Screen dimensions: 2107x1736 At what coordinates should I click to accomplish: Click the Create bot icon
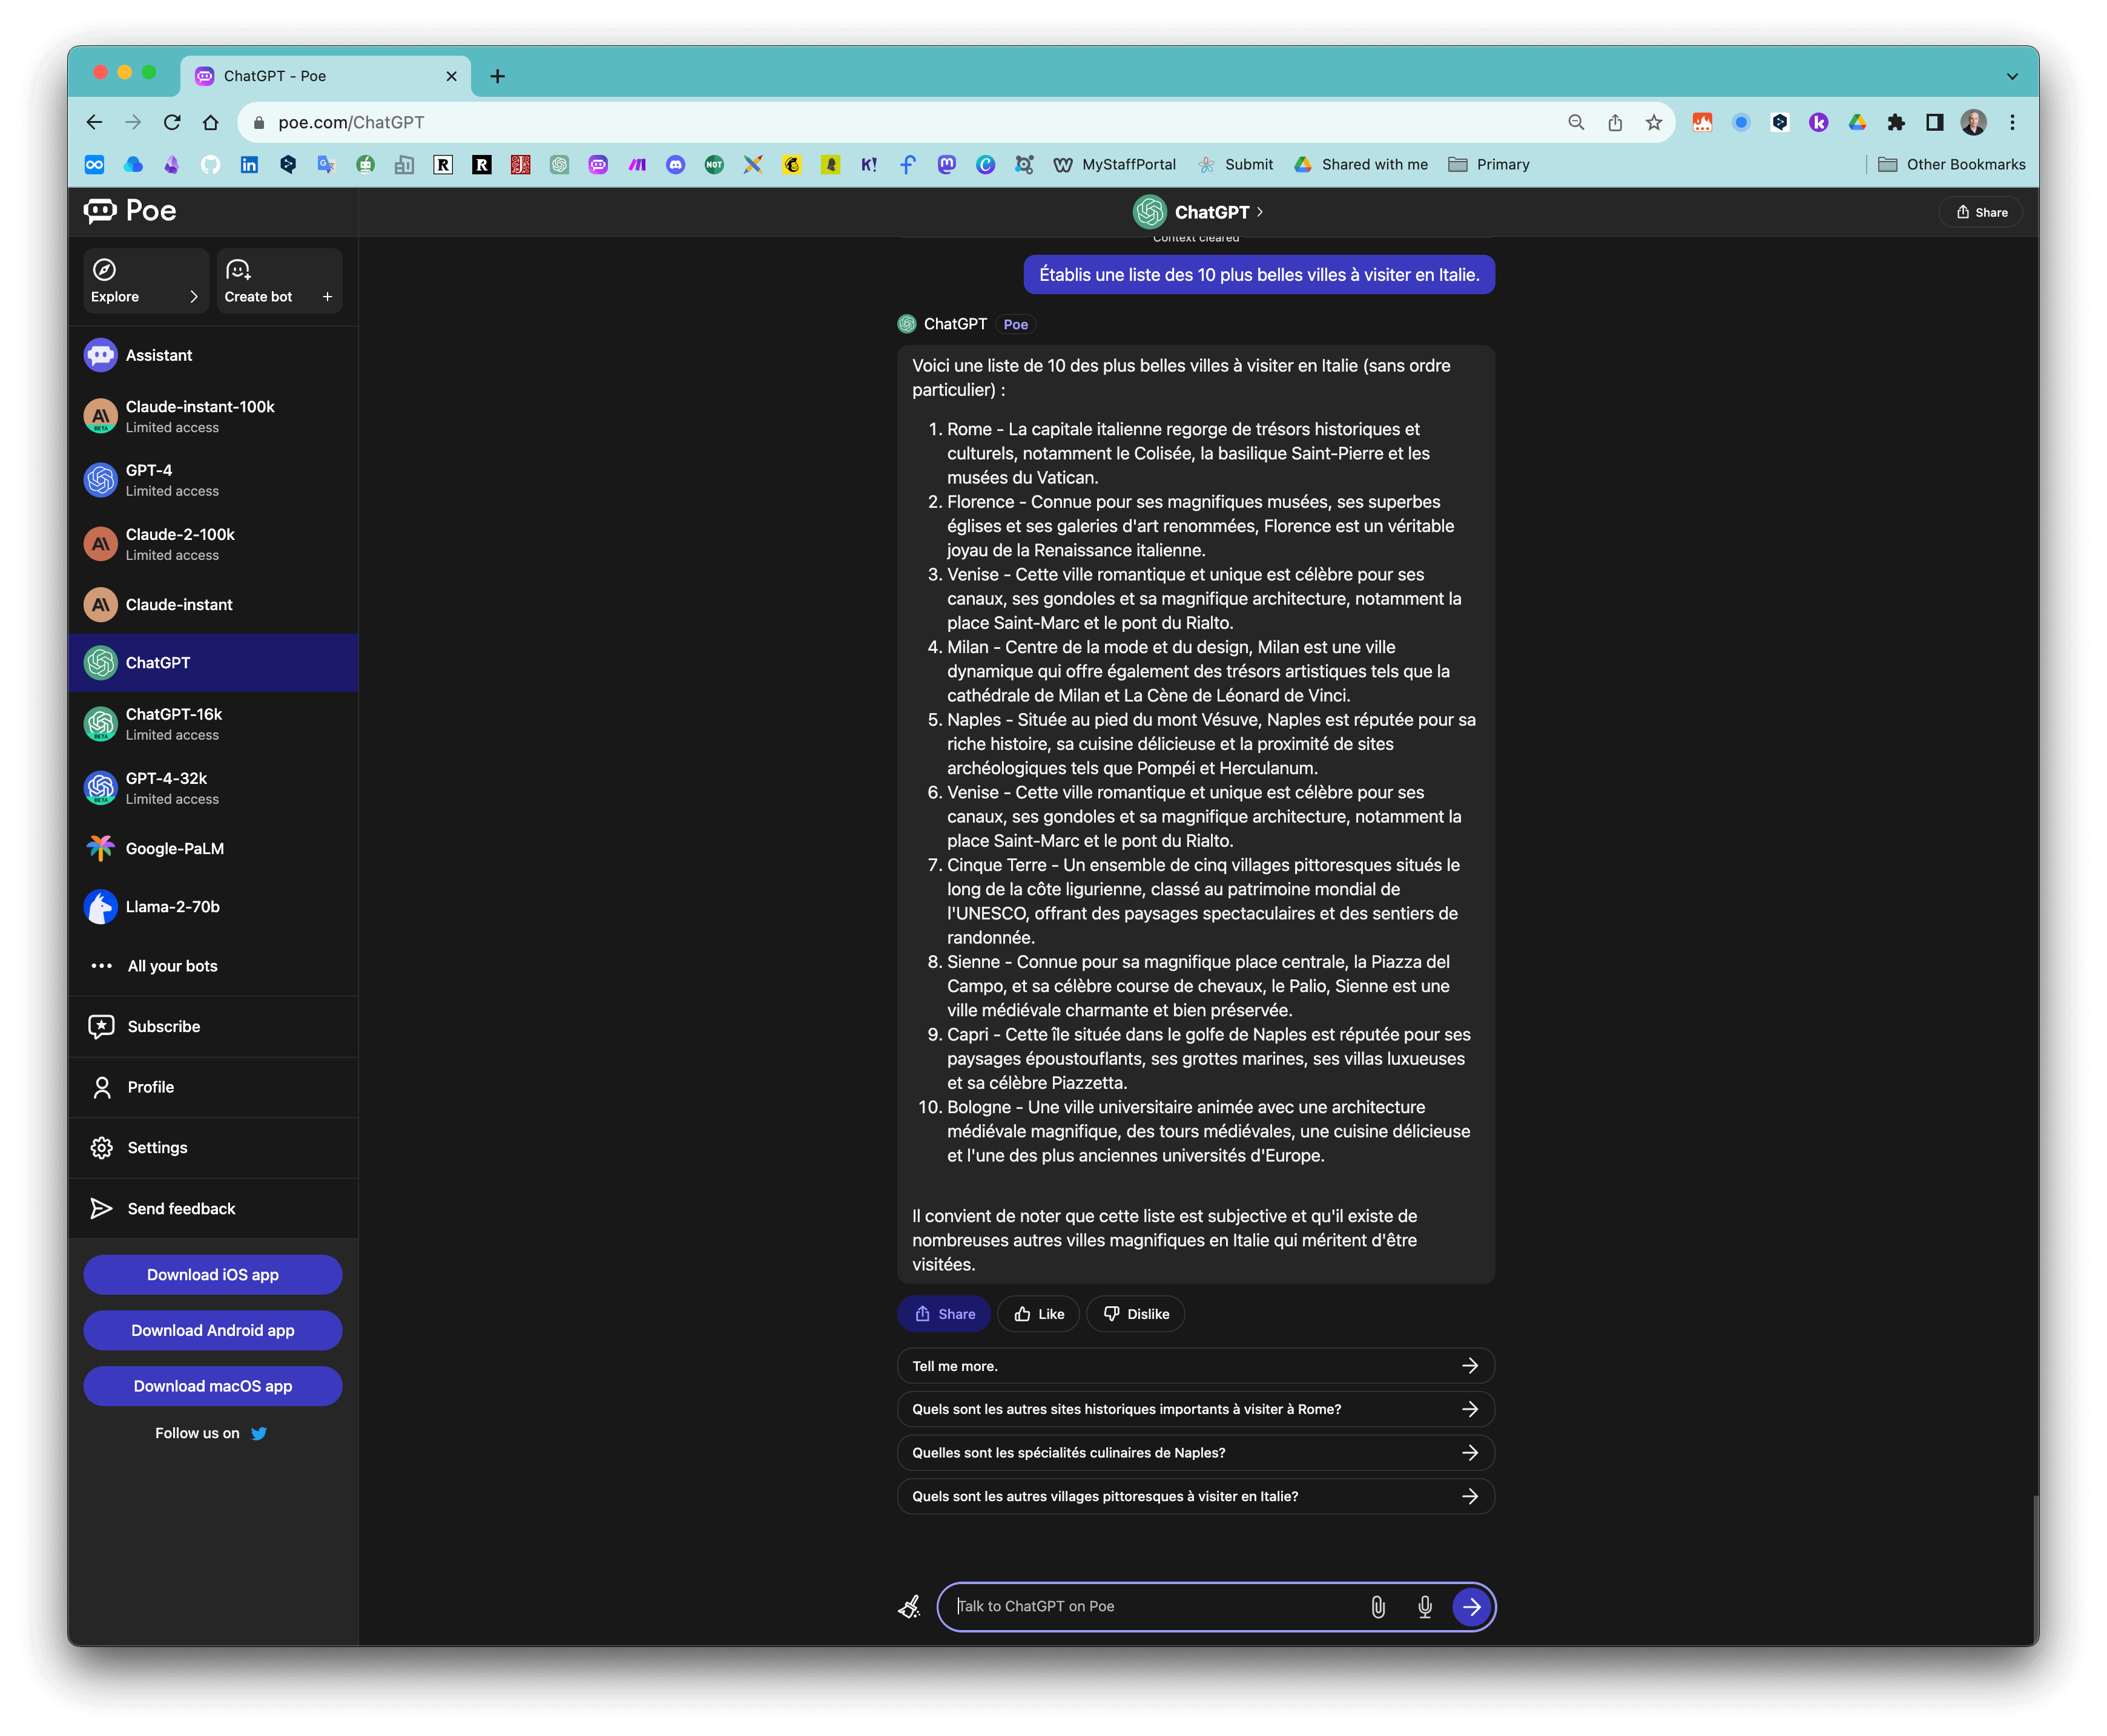pos(238,270)
